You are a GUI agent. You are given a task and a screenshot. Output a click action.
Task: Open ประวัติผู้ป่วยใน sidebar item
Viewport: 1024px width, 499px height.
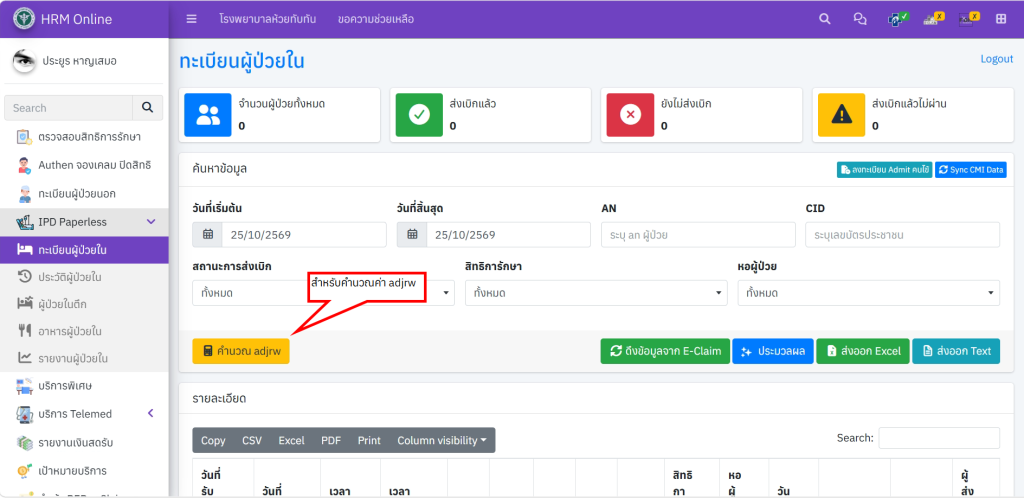[84, 277]
